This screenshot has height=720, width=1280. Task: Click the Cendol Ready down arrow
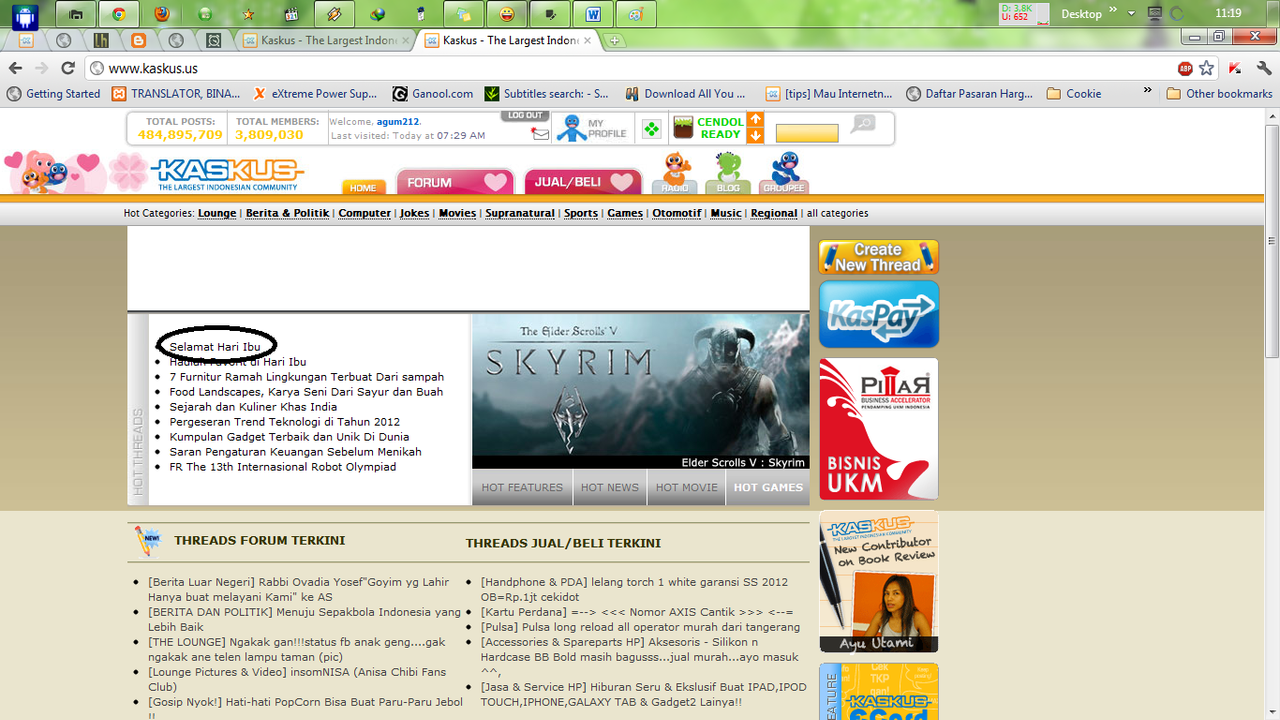click(x=756, y=136)
